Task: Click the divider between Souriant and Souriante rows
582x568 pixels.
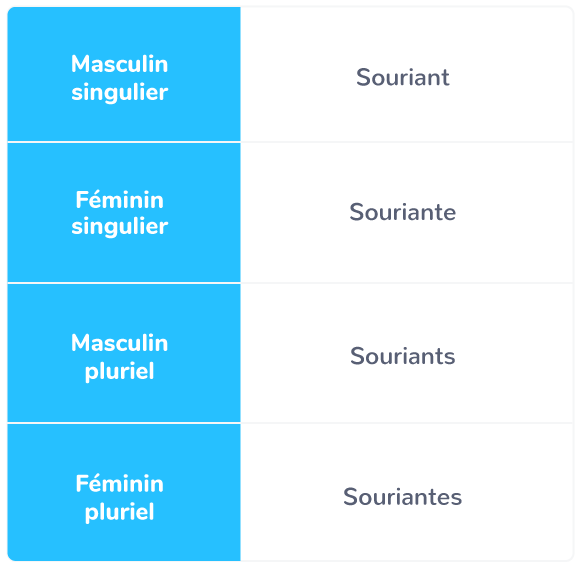Action: [x=407, y=142]
